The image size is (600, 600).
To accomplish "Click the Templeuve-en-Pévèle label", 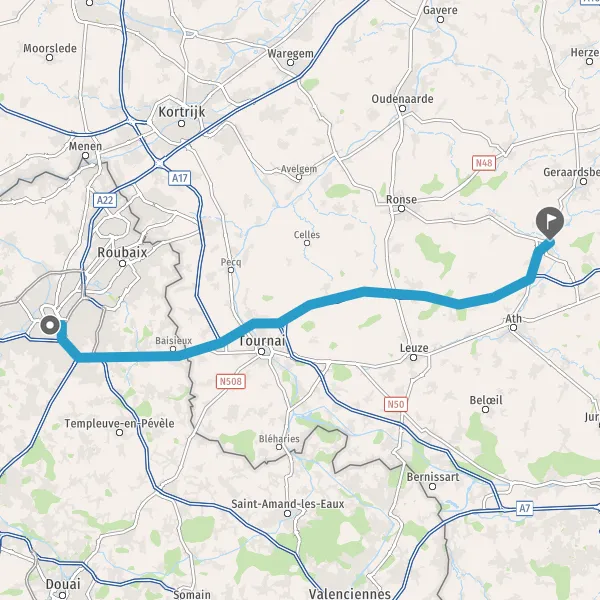I will click(119, 423).
